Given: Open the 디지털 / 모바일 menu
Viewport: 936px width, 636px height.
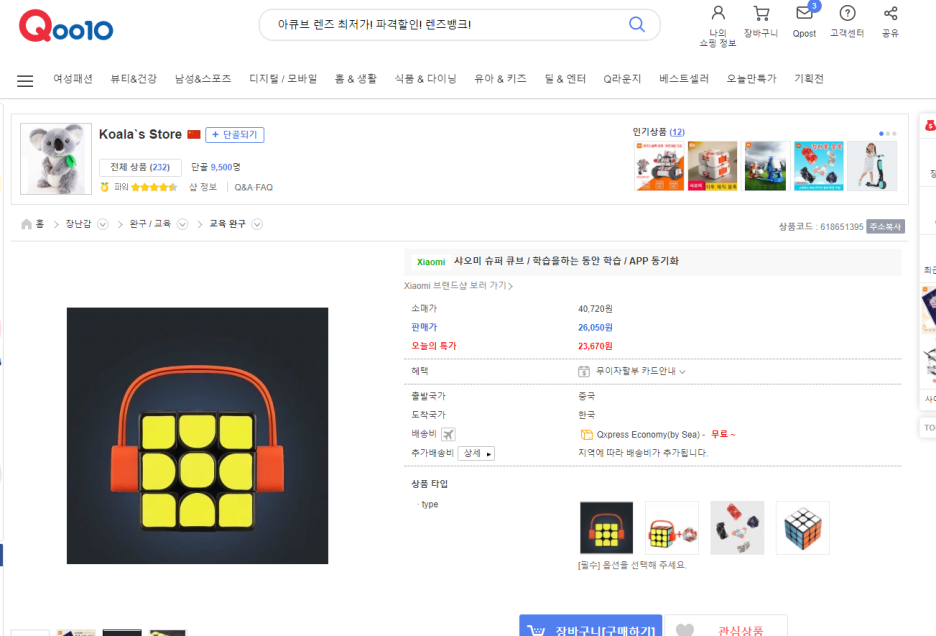Looking at the screenshot, I should tap(283, 79).
